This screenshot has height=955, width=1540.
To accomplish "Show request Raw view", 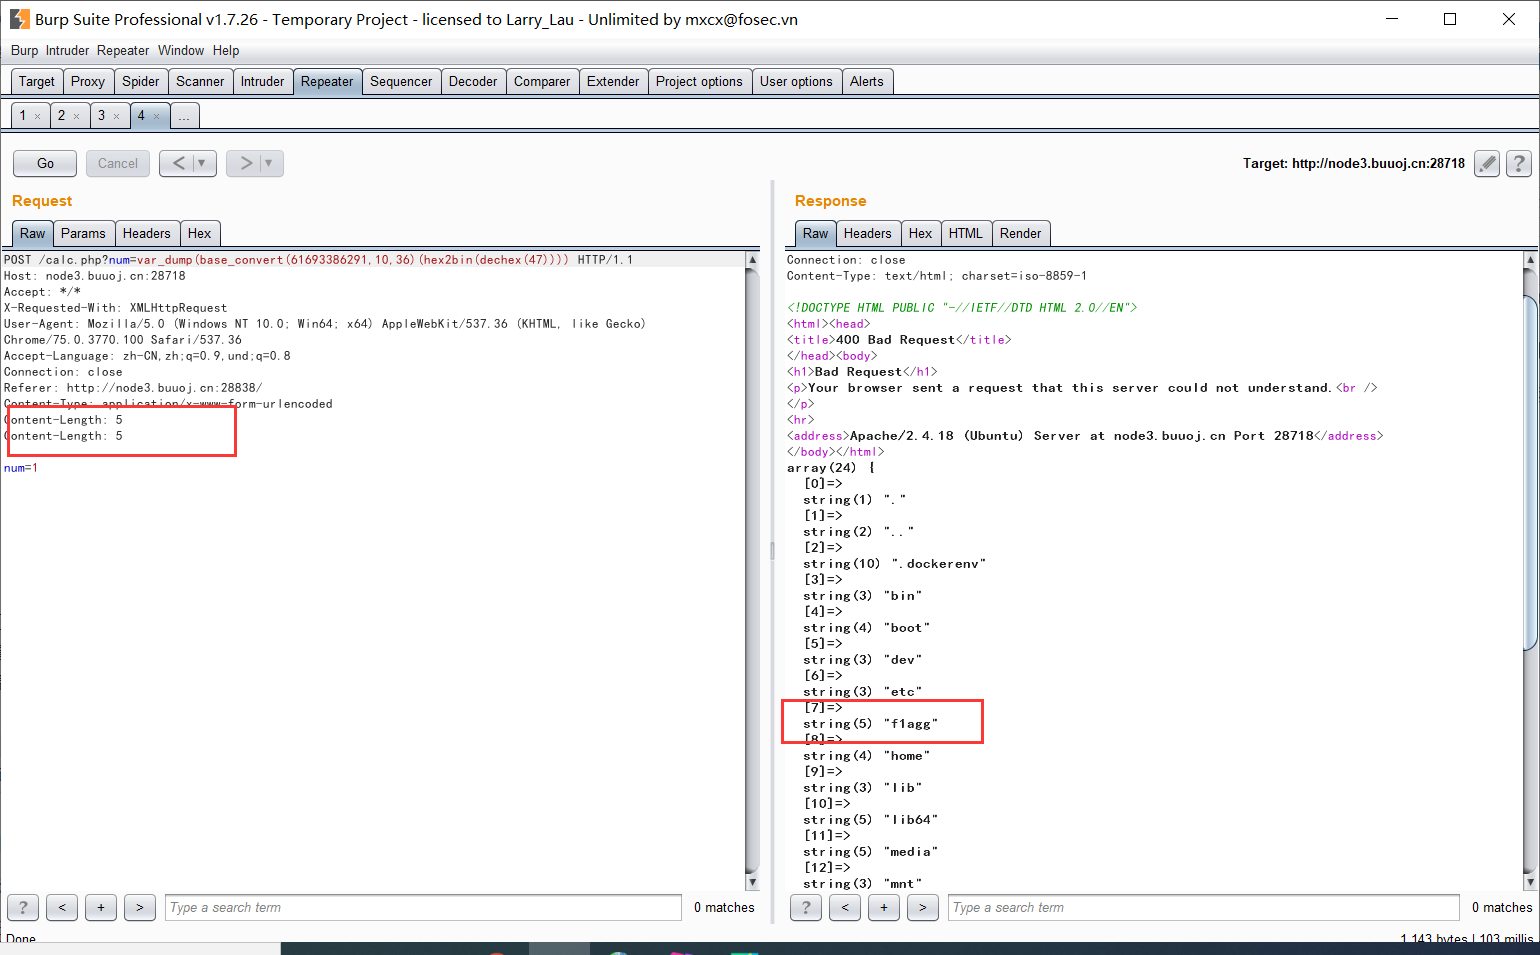I will (33, 233).
